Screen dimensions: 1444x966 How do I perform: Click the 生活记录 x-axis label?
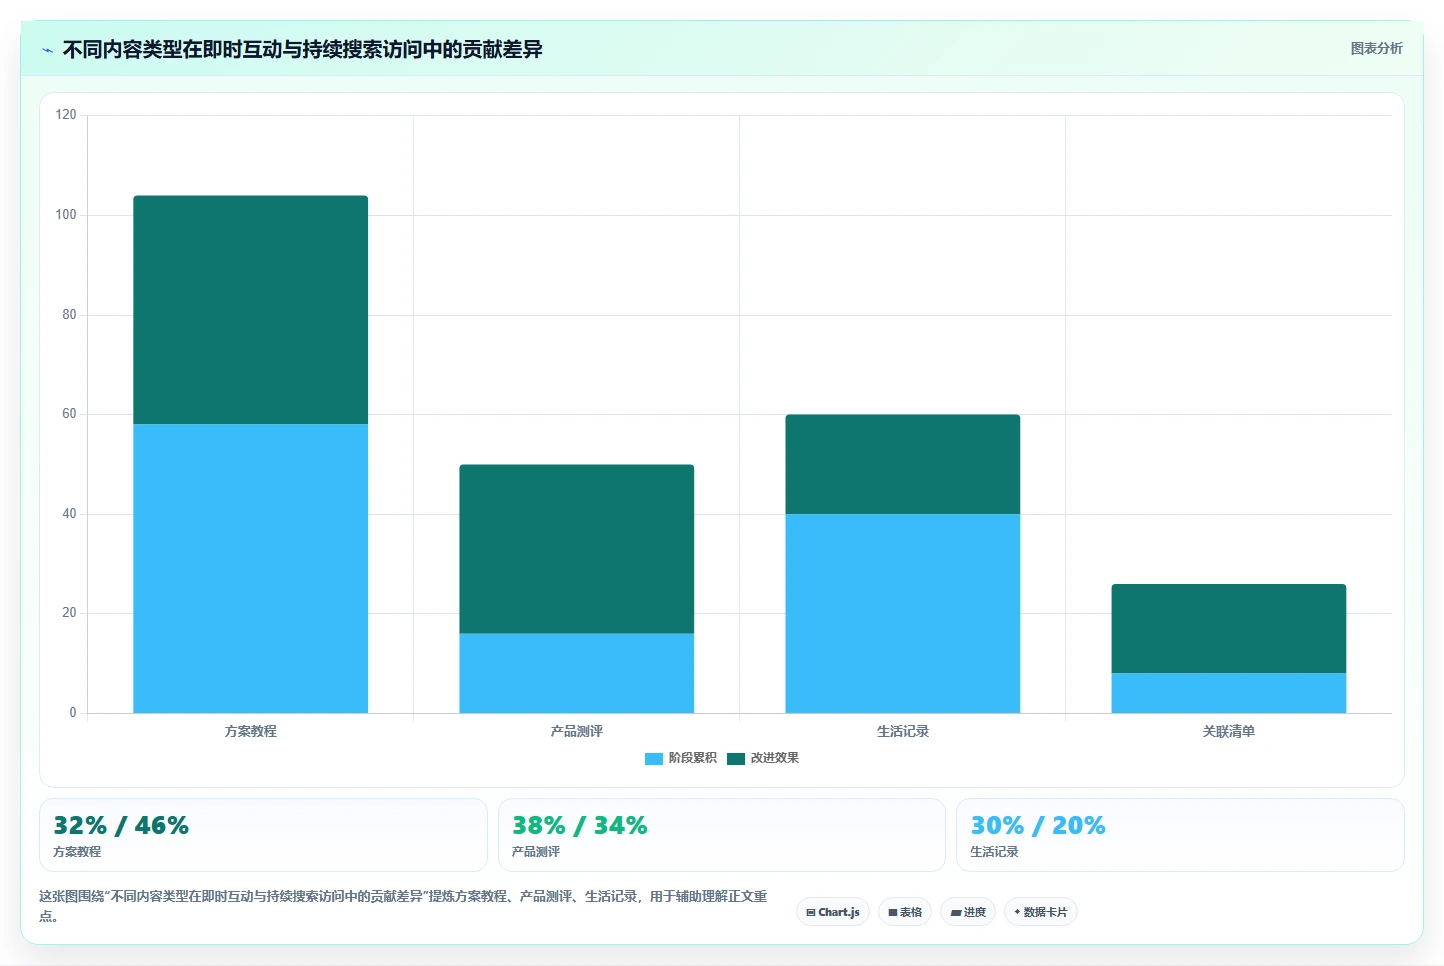903,731
